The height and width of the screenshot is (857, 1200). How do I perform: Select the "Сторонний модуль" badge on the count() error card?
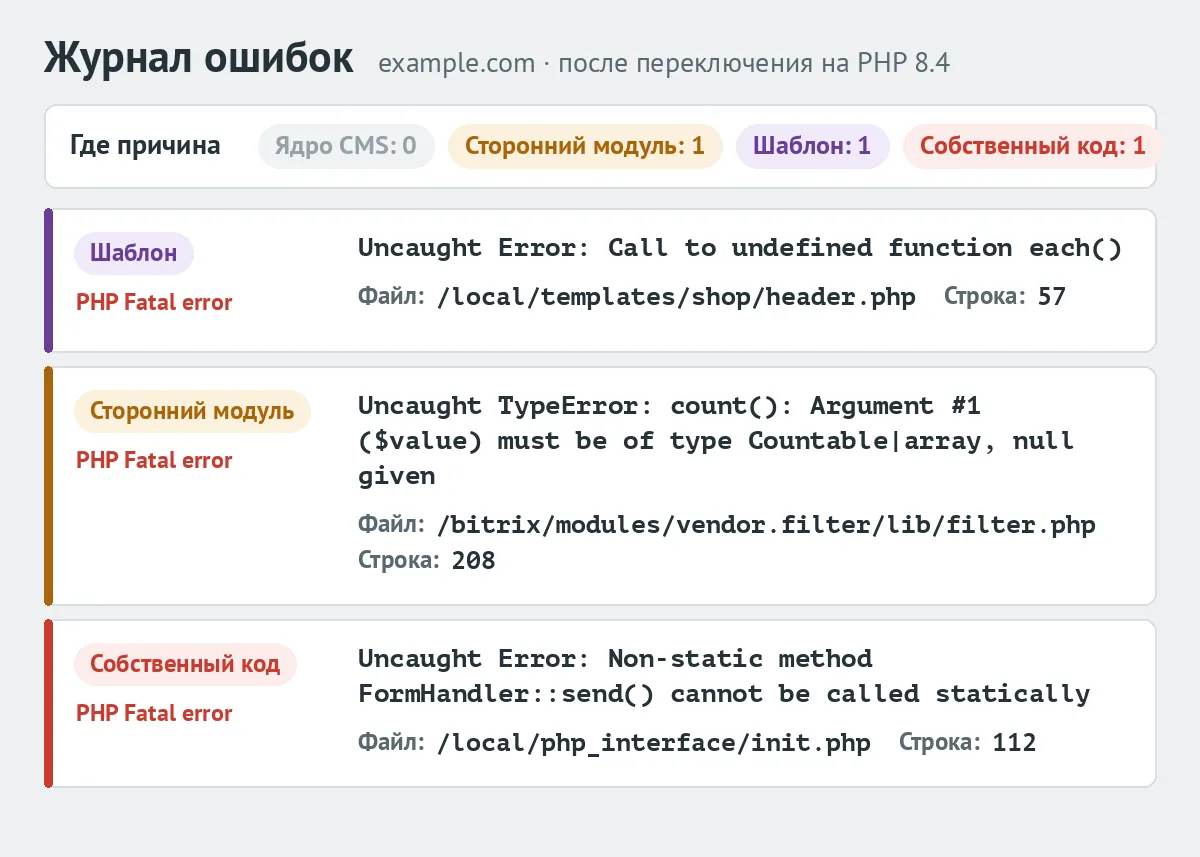coord(192,411)
